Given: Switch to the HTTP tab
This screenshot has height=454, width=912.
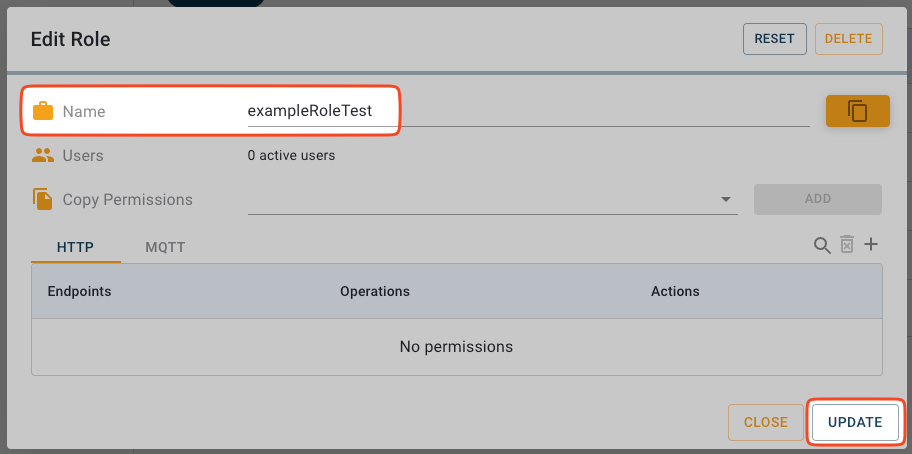Looking at the screenshot, I should [x=75, y=246].
